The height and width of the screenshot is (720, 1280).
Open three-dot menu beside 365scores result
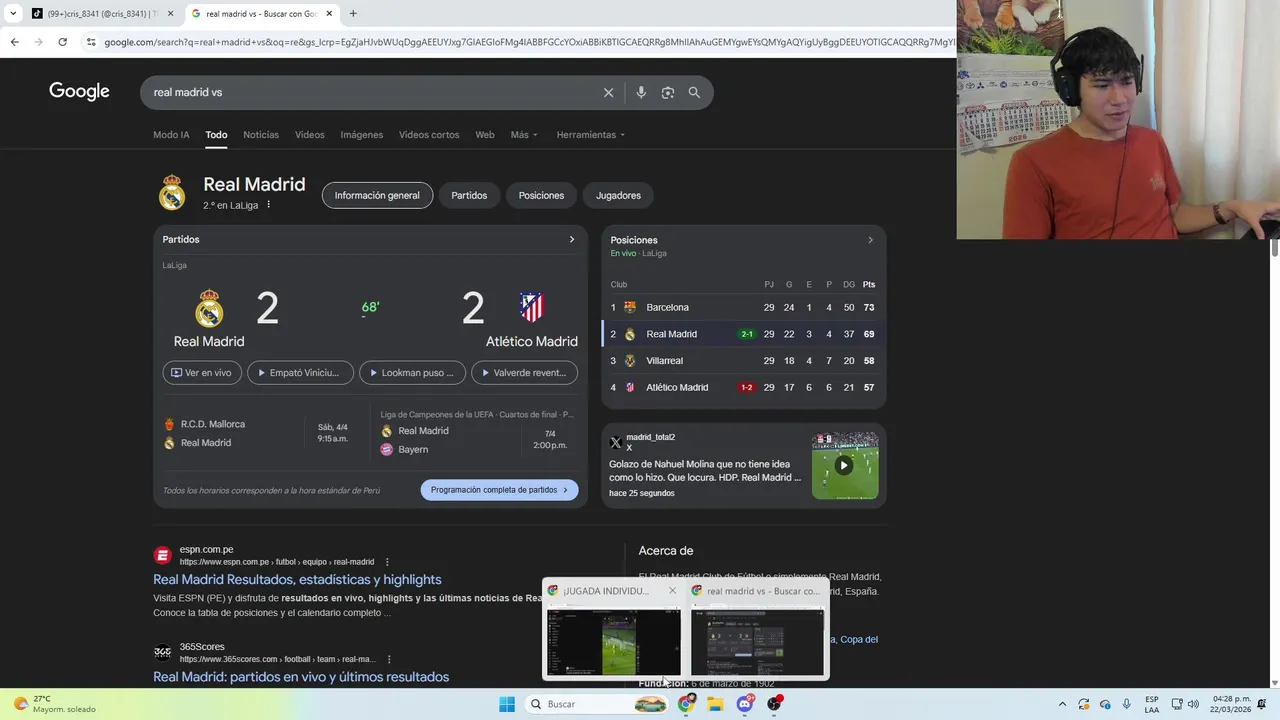389,659
